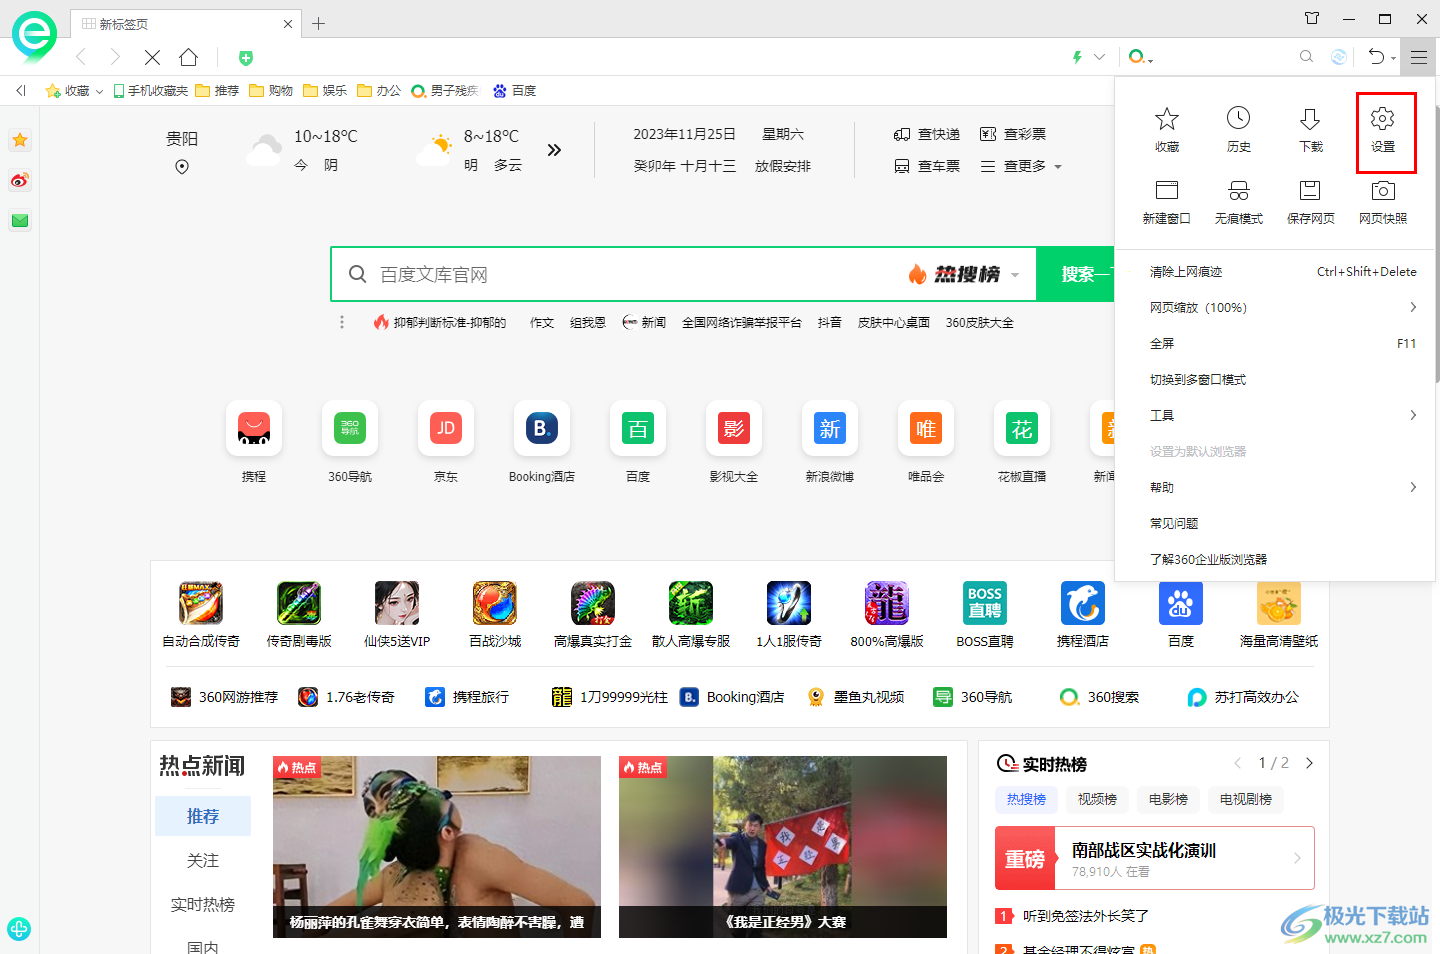Open the 放假安排 link
This screenshot has height=954, width=1440.
pyautogui.click(x=783, y=166)
